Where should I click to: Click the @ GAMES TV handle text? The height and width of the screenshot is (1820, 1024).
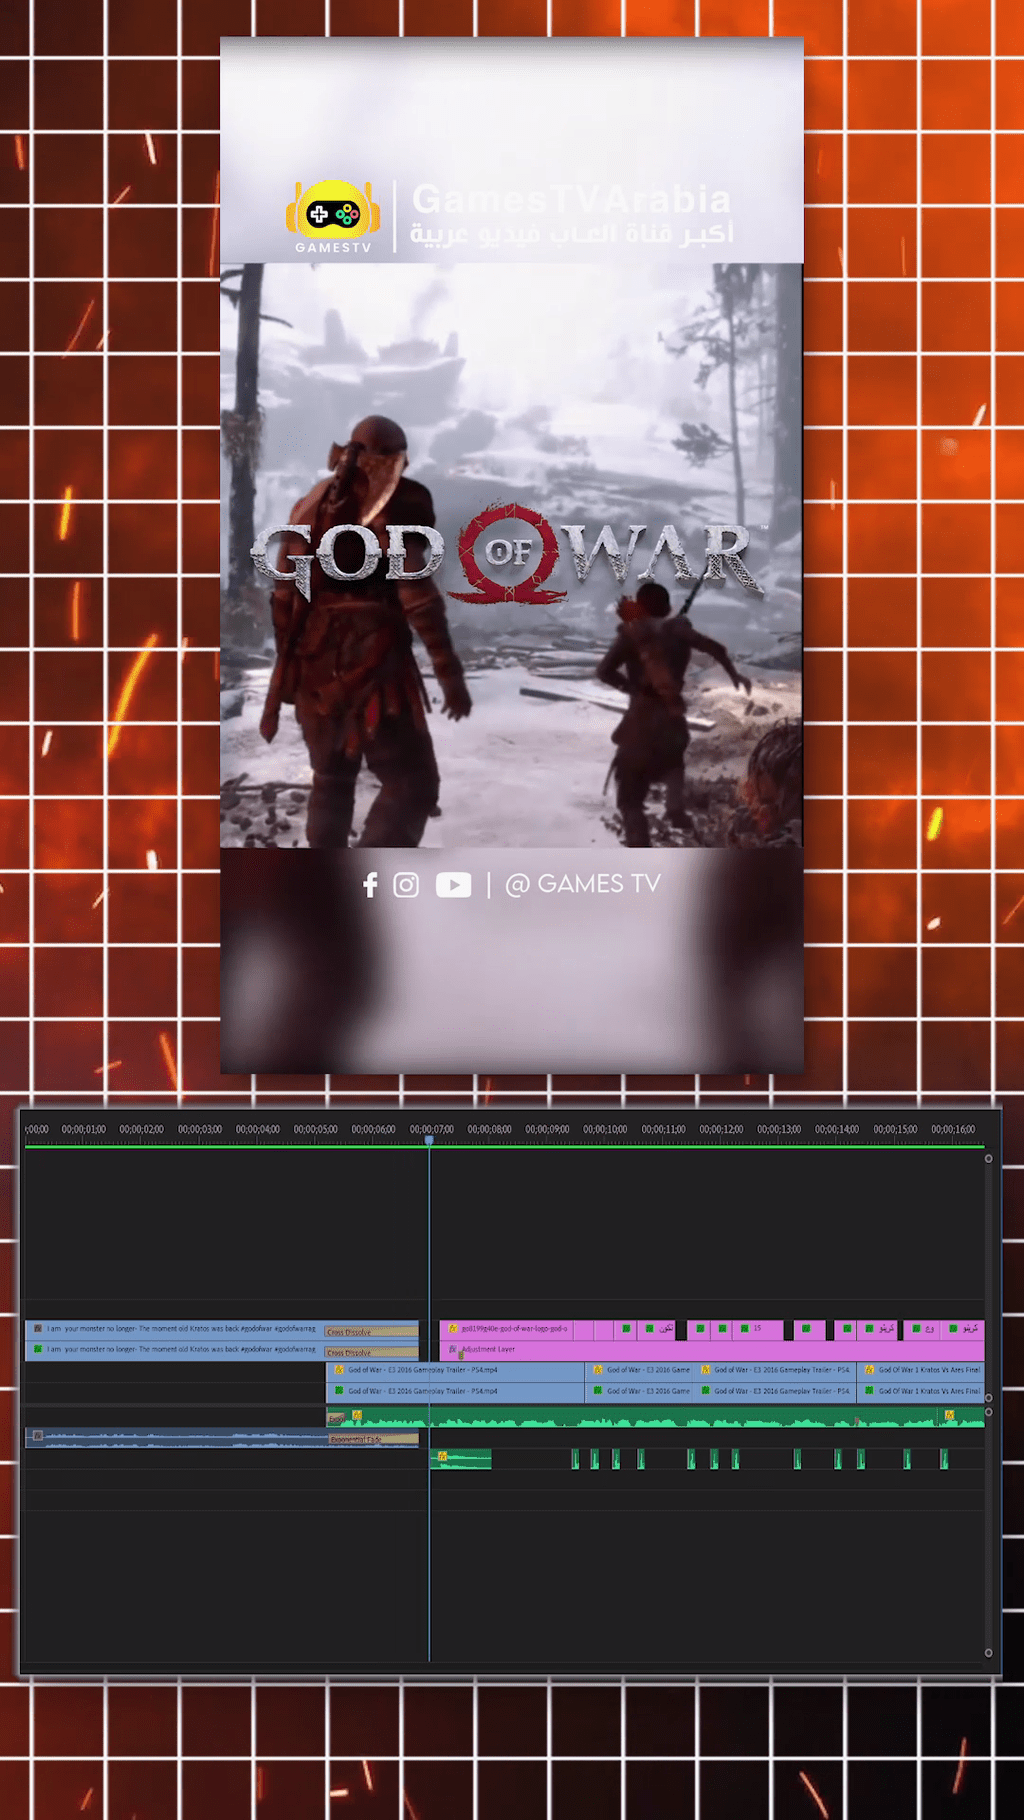[583, 884]
